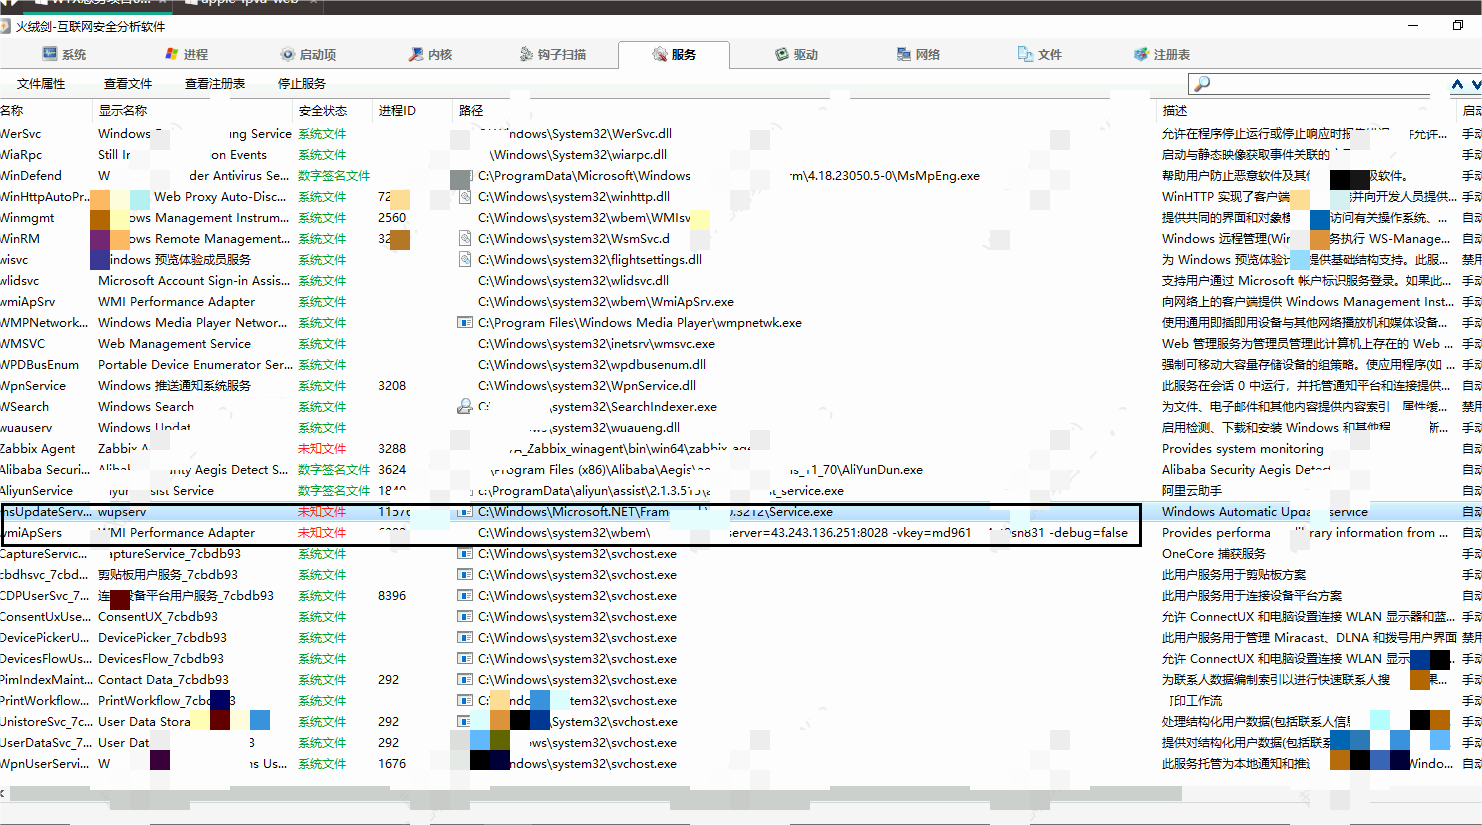Click the 查看注册表 toolbar button
Image resolution: width=1482 pixels, height=825 pixels.
pos(215,84)
